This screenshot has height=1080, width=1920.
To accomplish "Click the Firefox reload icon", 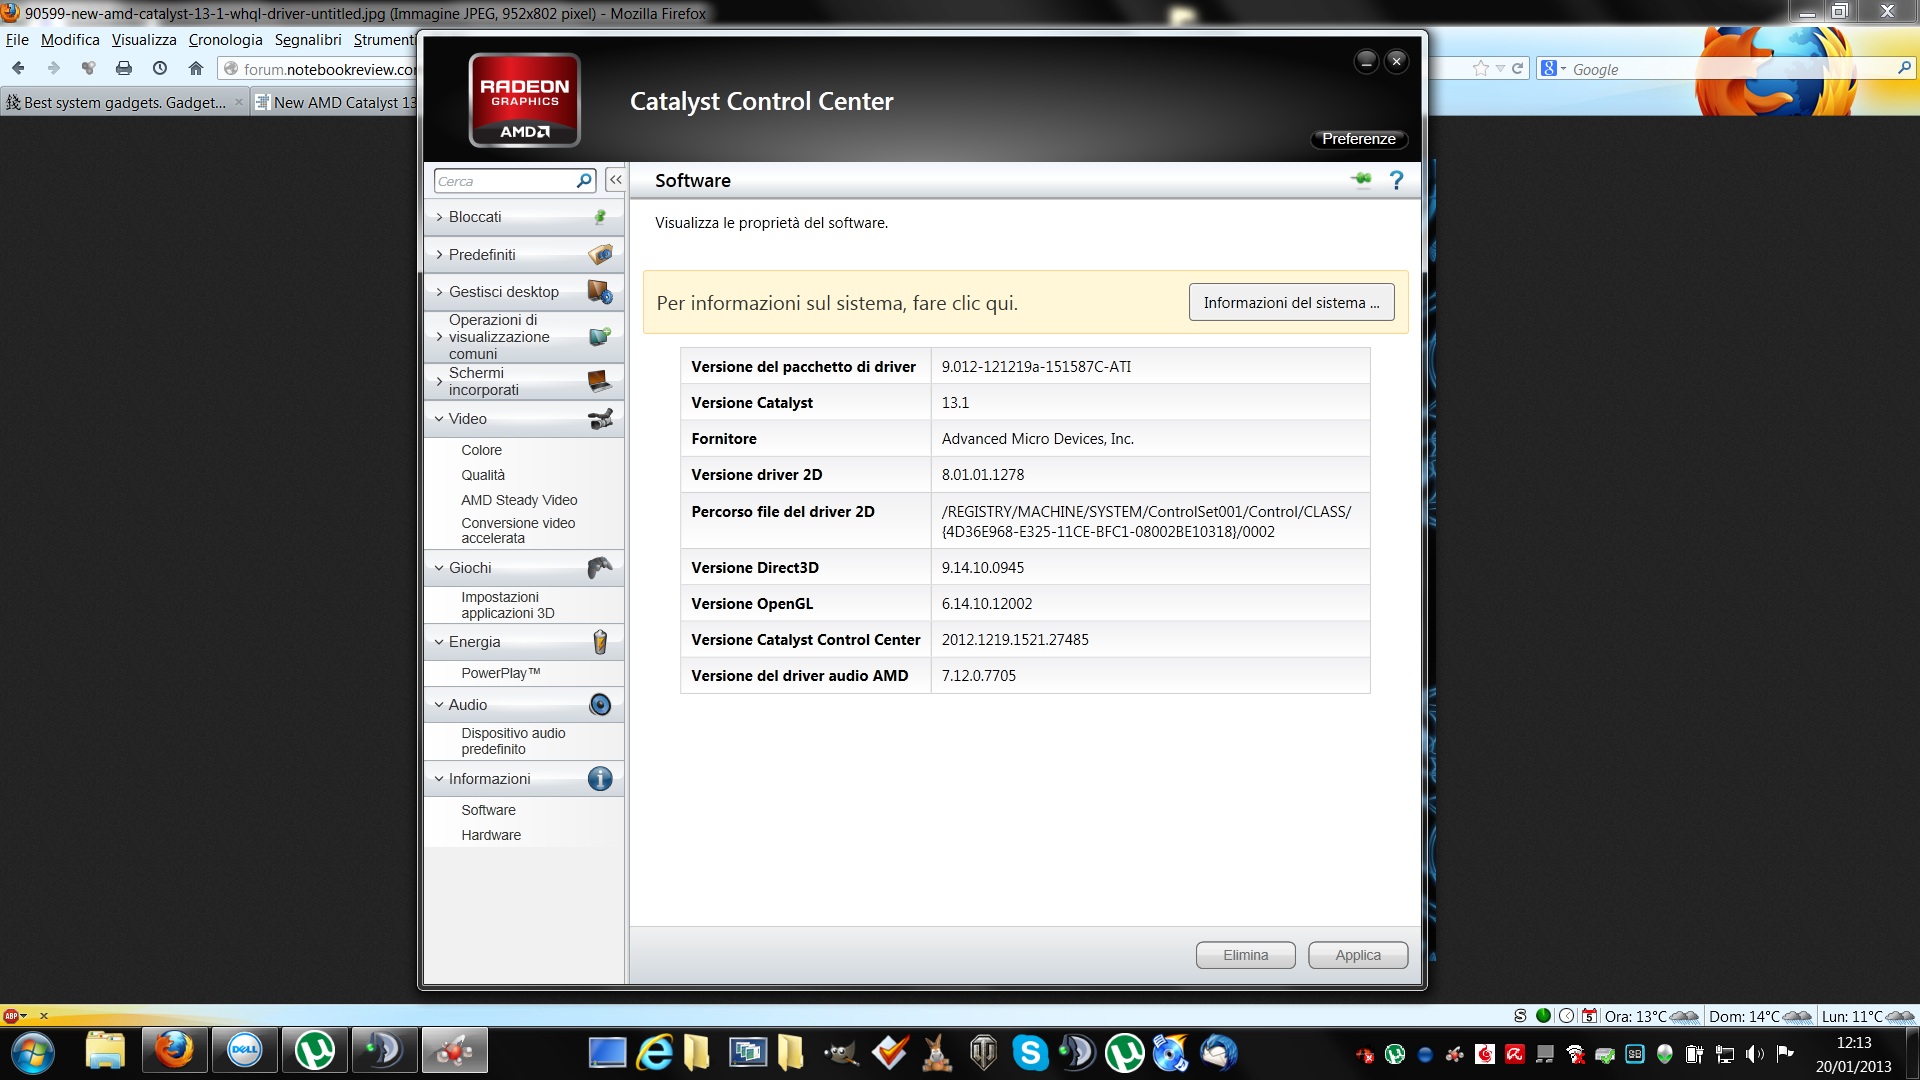I will coord(1517,68).
